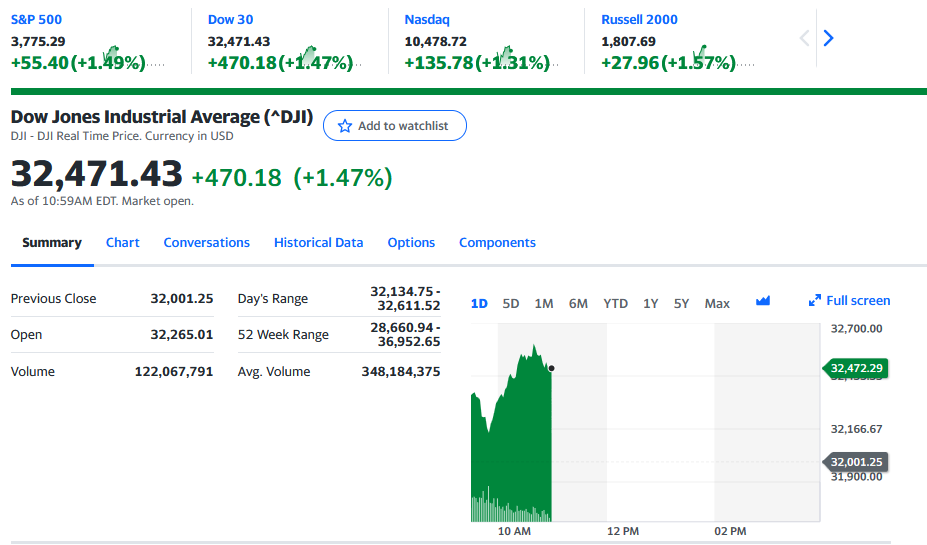Click the current price dot on the chart

coord(552,368)
